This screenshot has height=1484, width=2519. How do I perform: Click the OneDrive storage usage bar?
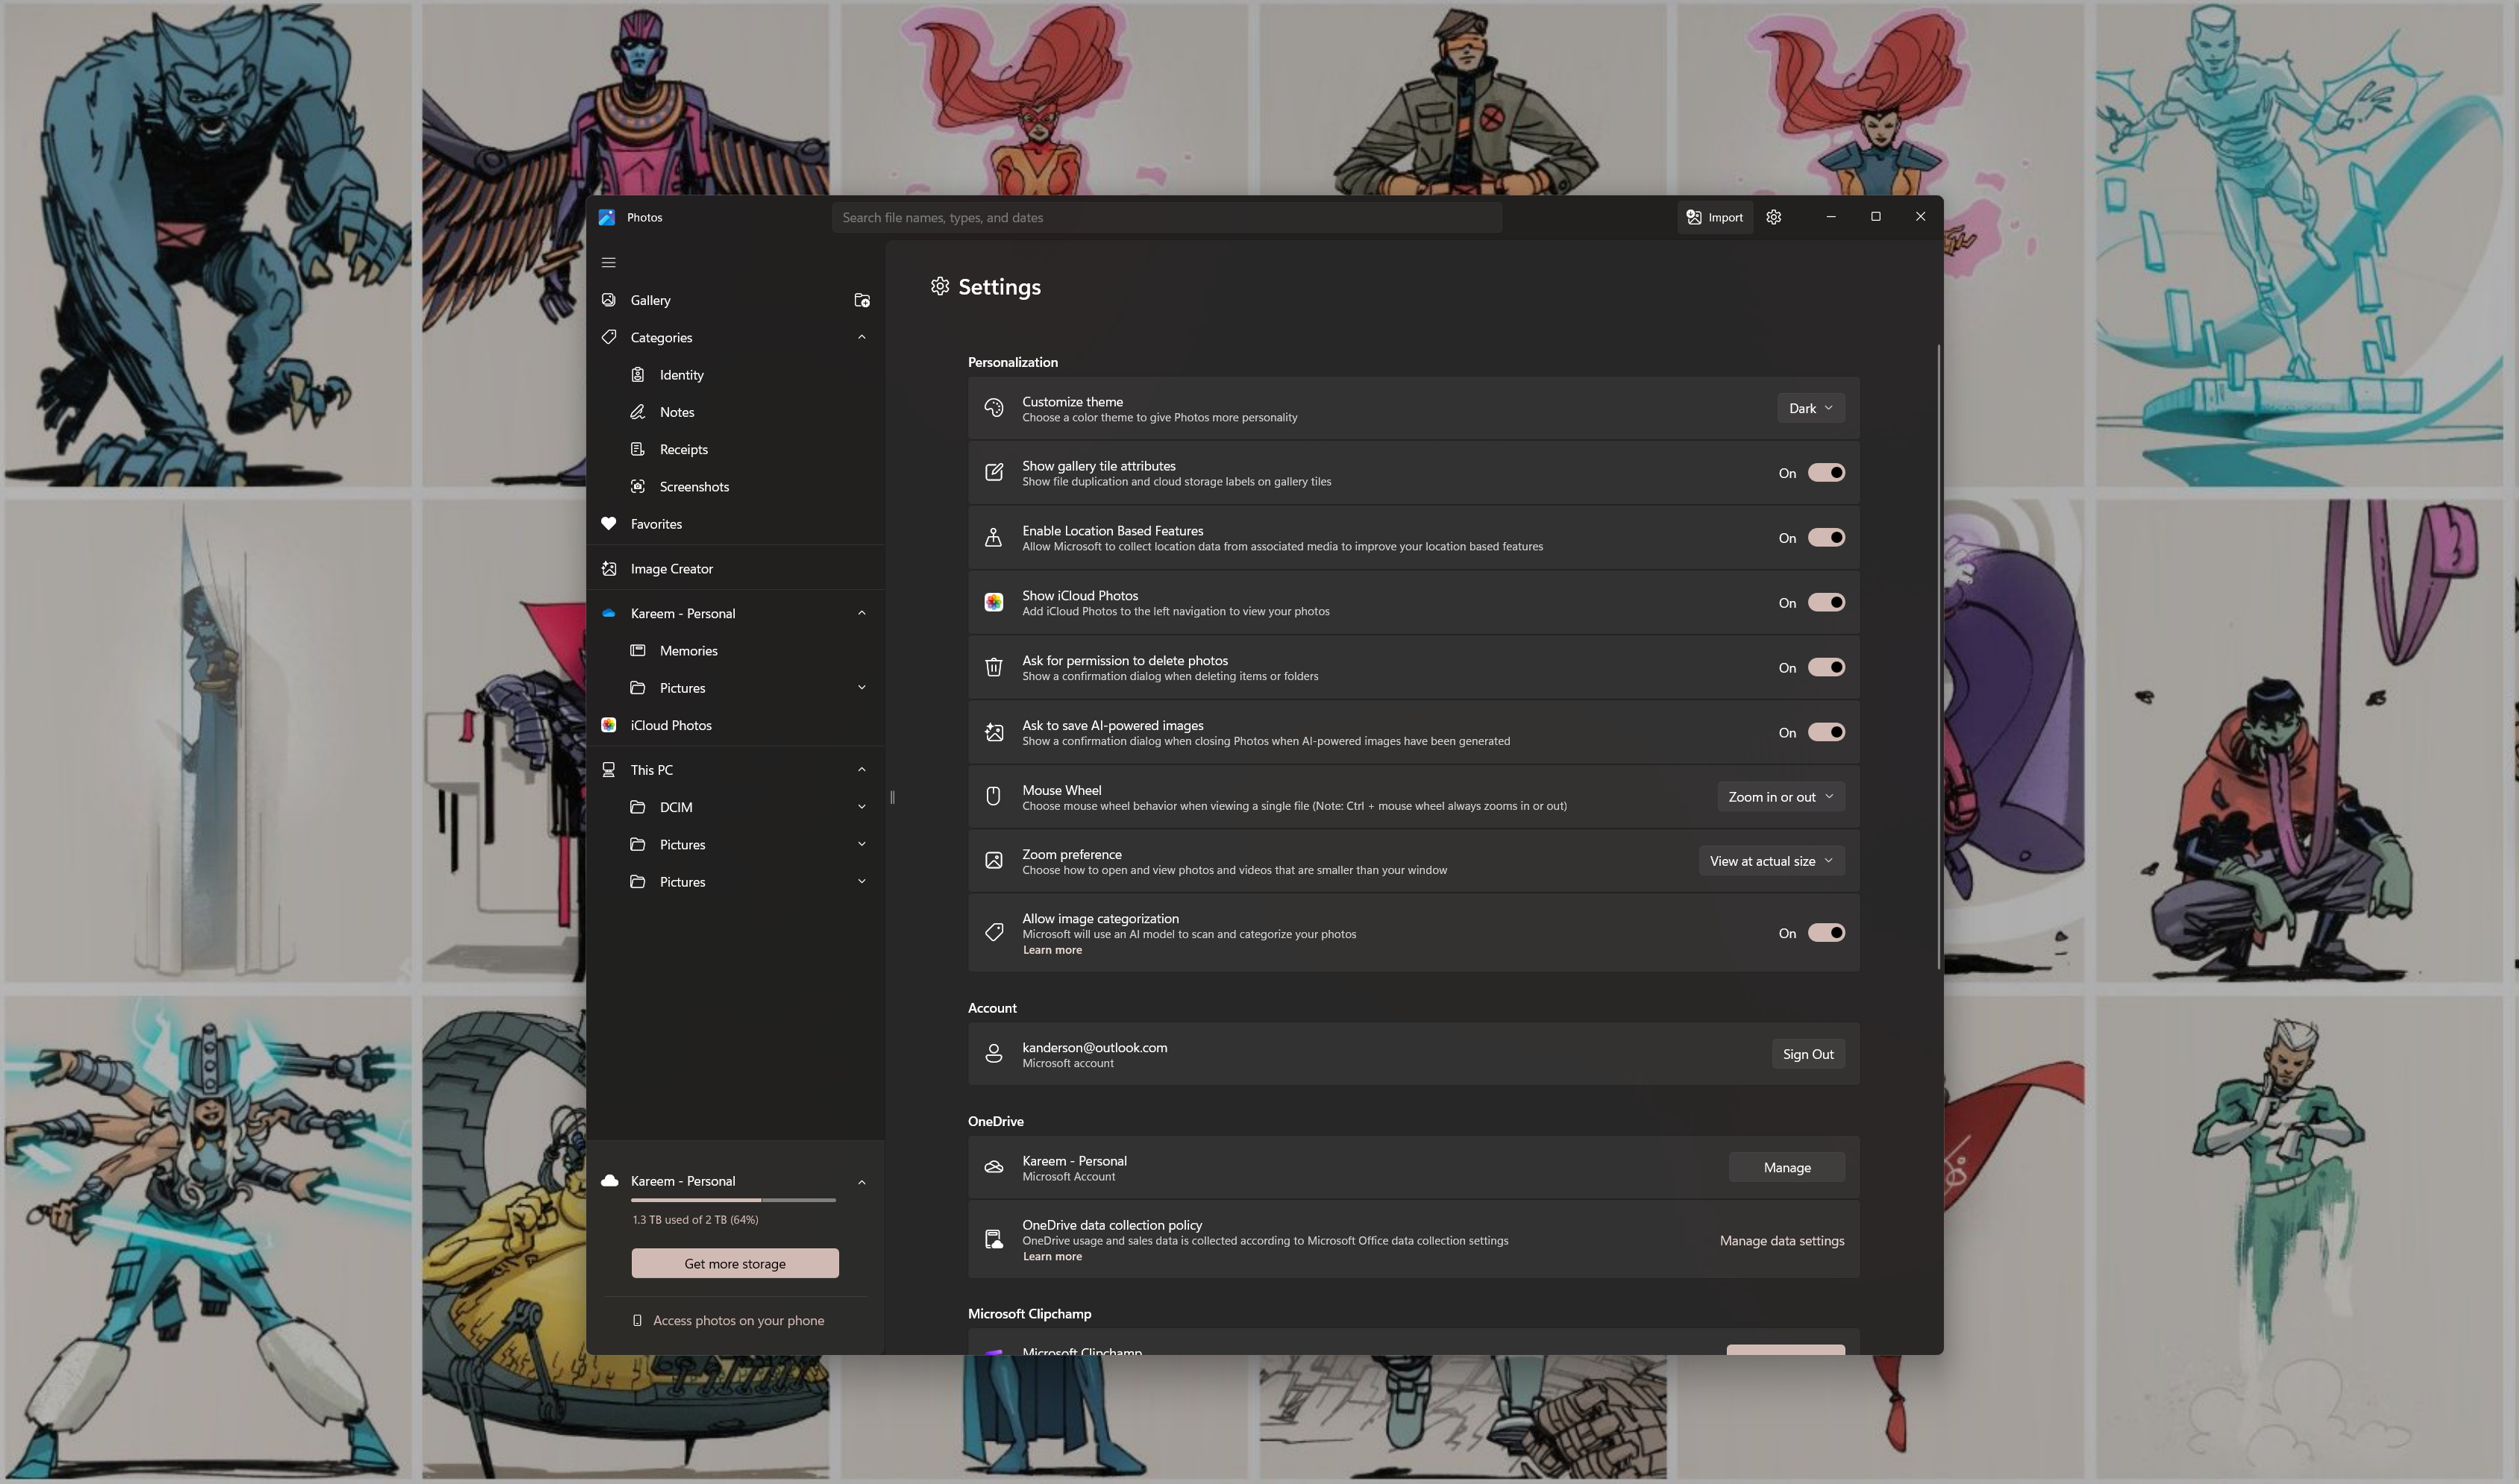733,1200
